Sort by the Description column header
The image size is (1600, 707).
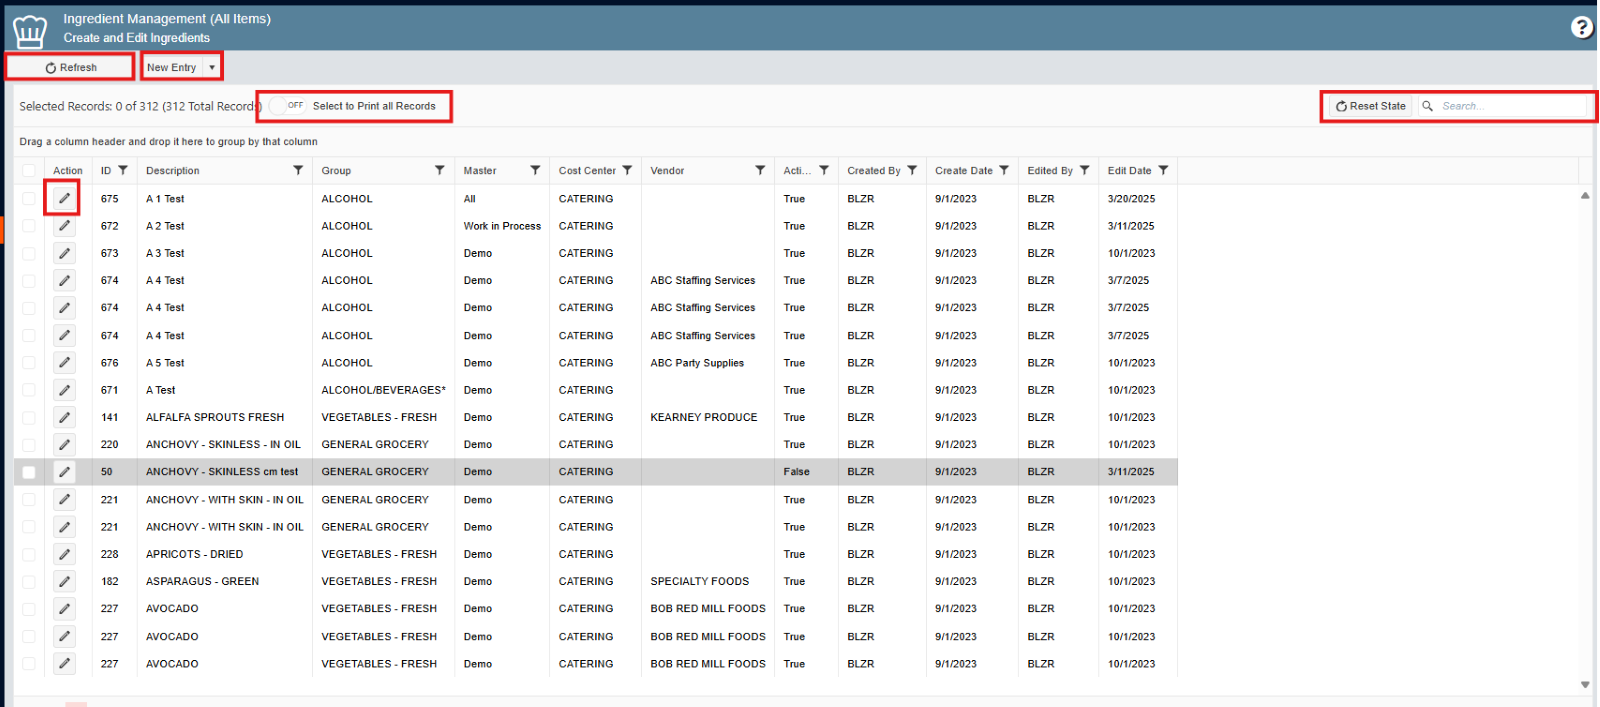(173, 171)
